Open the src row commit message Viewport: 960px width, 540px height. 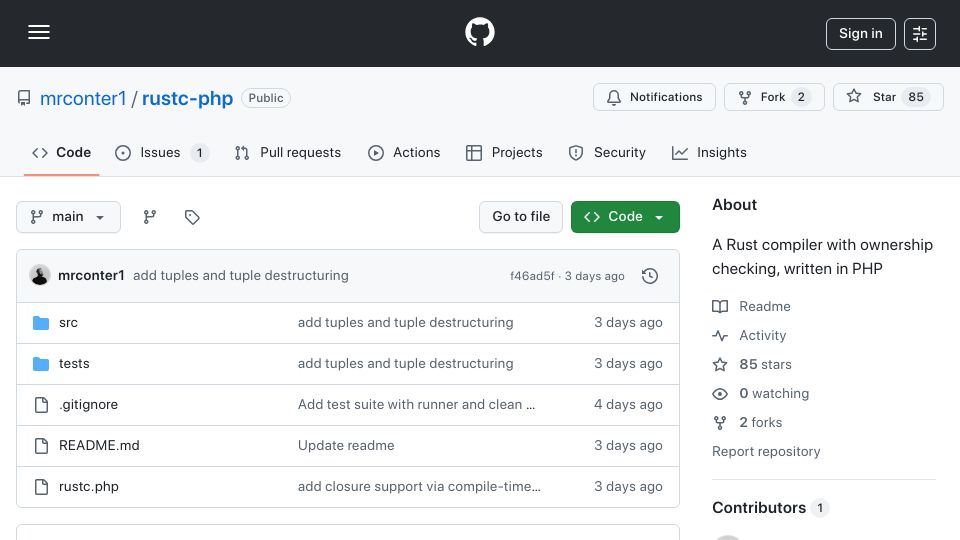click(405, 323)
